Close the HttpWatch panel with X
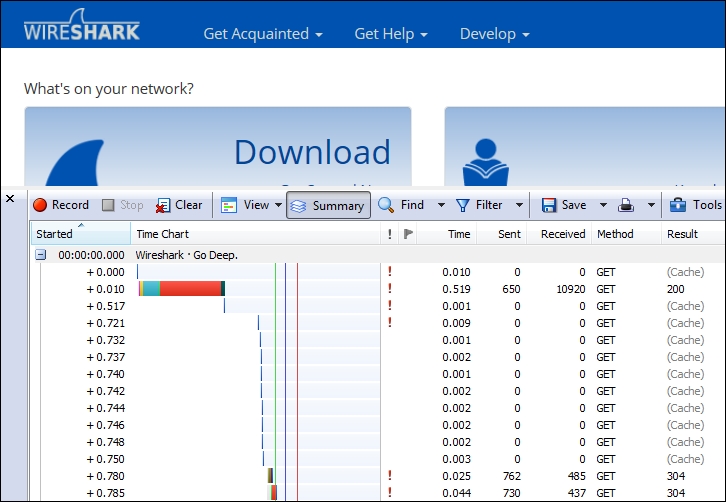Image resolution: width=726 pixels, height=502 pixels. coord(10,199)
